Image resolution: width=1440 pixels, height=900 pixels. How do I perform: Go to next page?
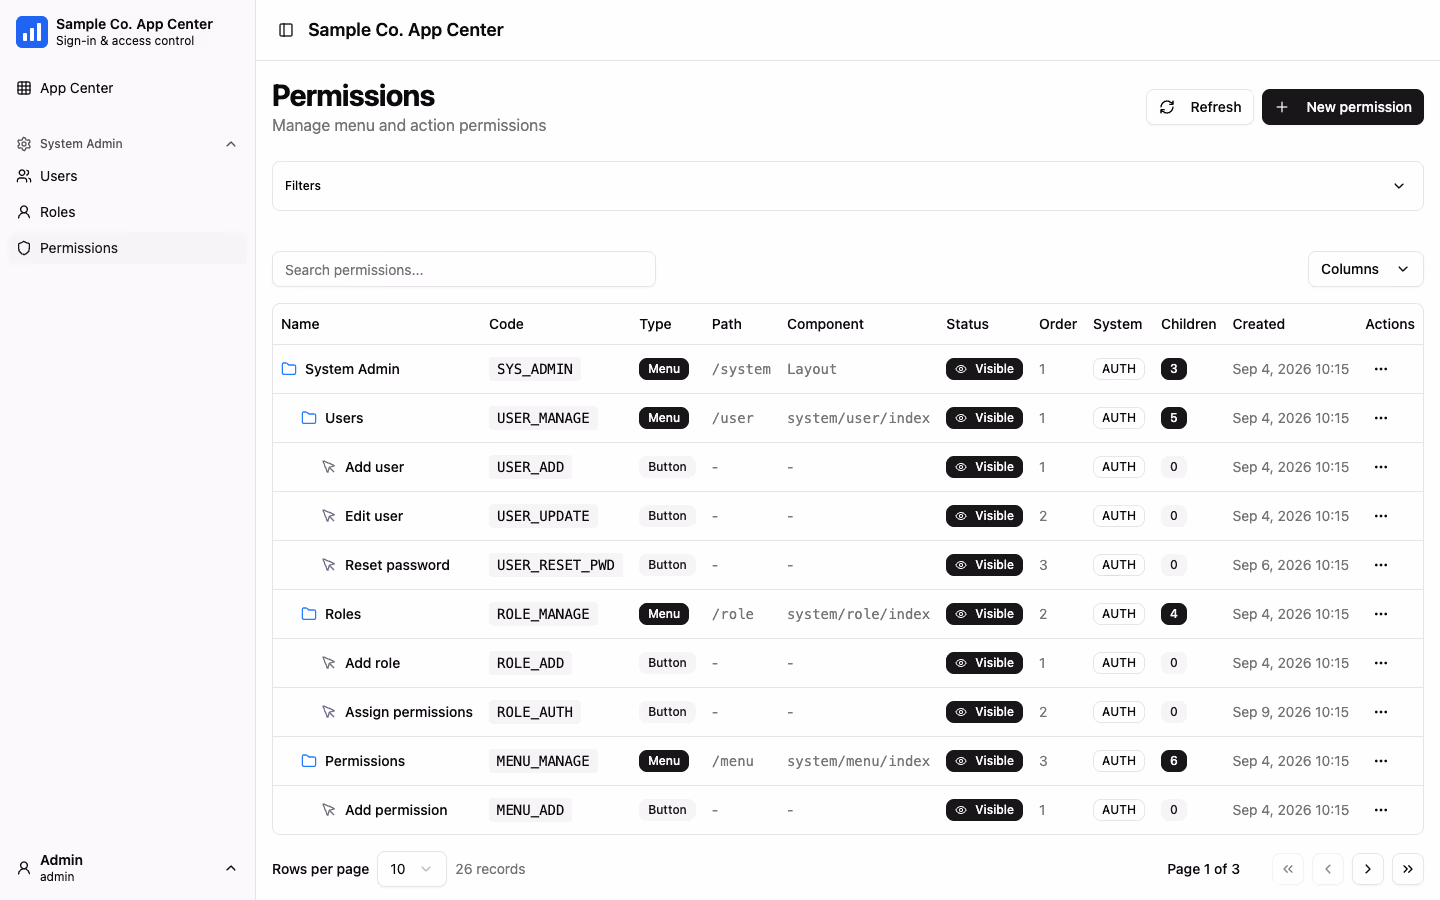[x=1368, y=869]
